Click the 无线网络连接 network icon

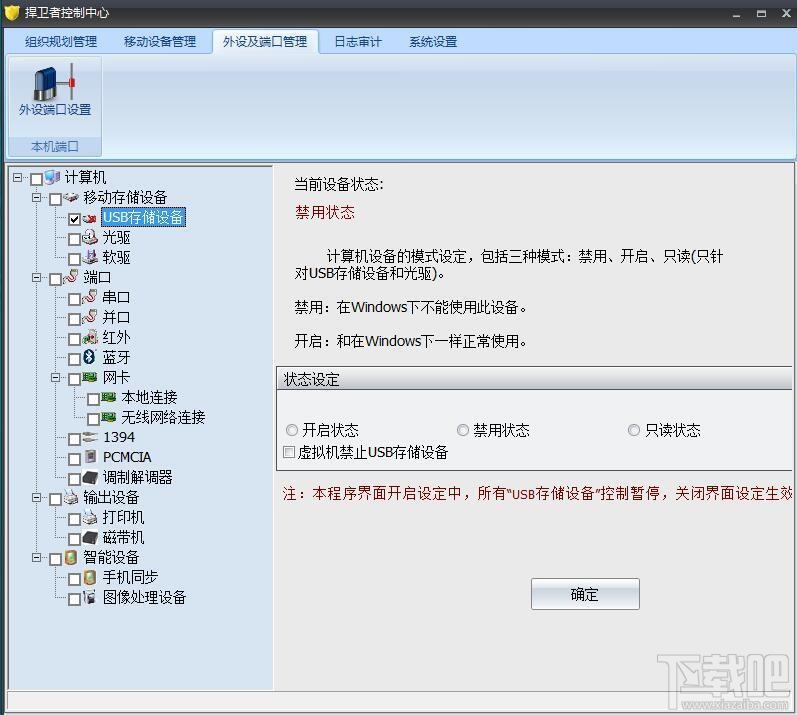tap(109, 417)
